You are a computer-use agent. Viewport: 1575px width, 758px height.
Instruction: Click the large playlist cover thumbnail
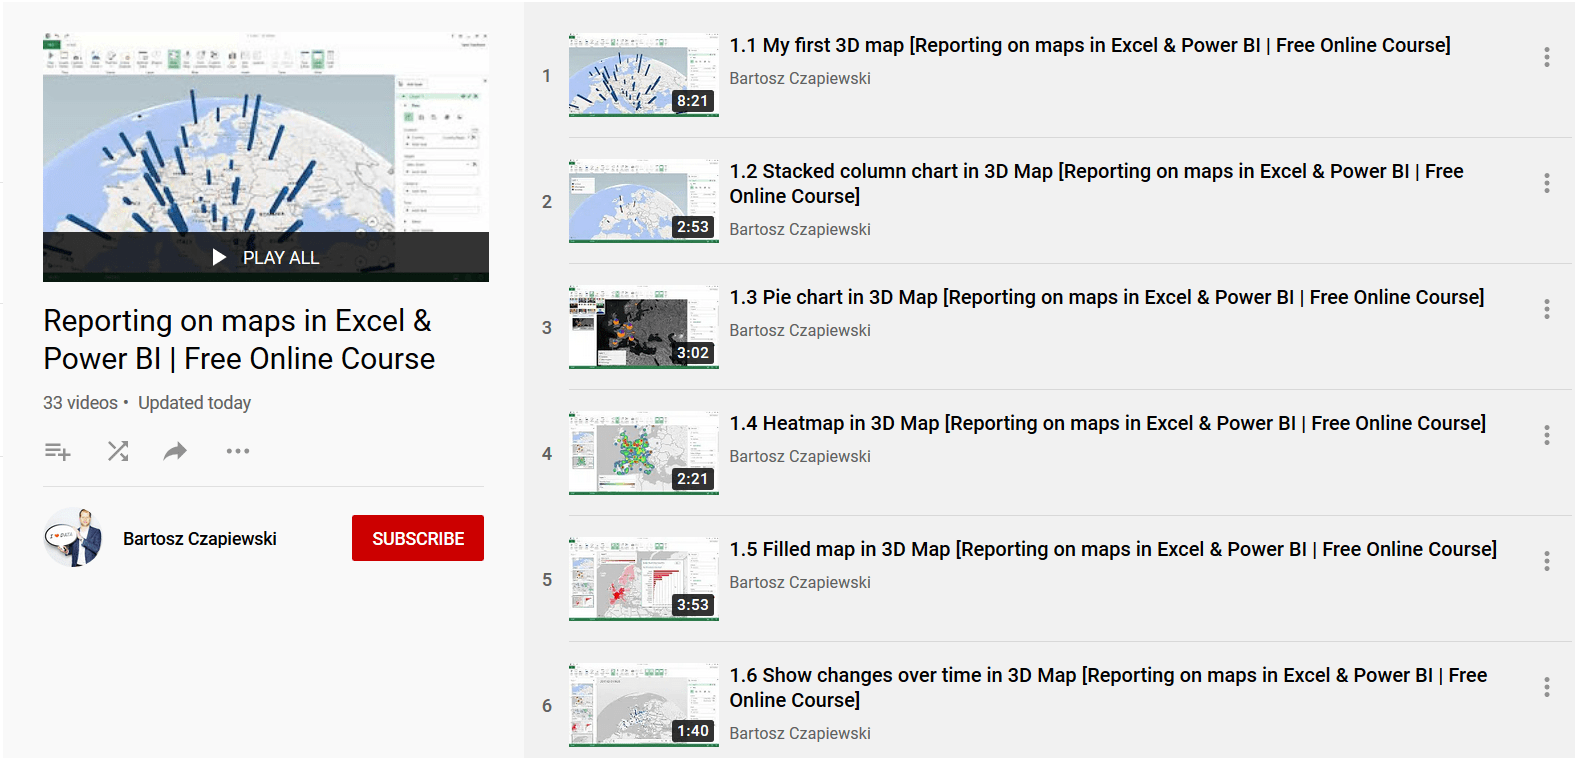[x=266, y=157]
